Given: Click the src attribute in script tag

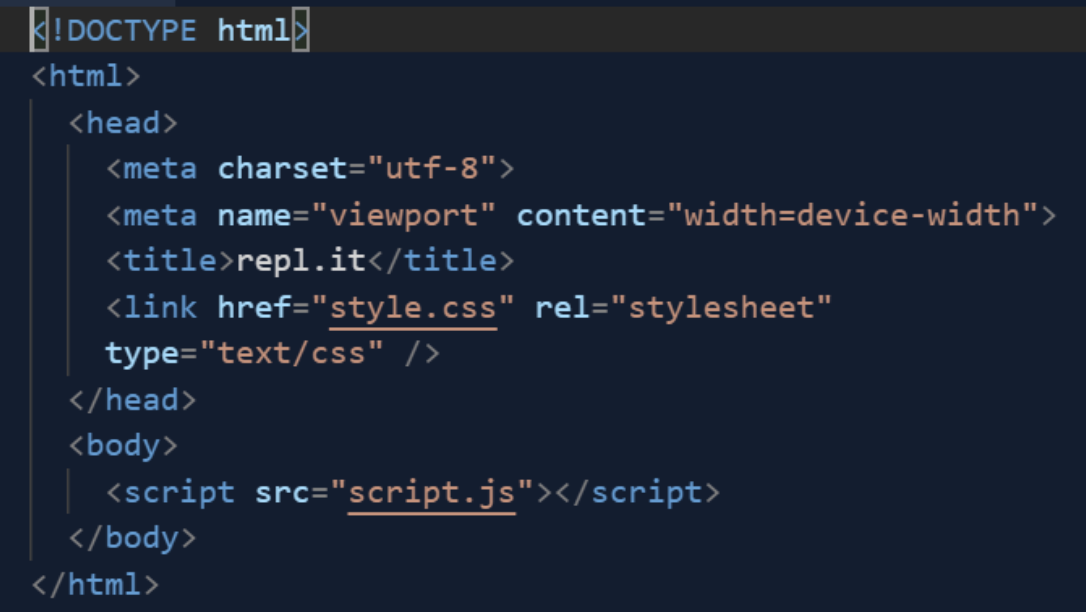Looking at the screenshot, I should coord(282,492).
